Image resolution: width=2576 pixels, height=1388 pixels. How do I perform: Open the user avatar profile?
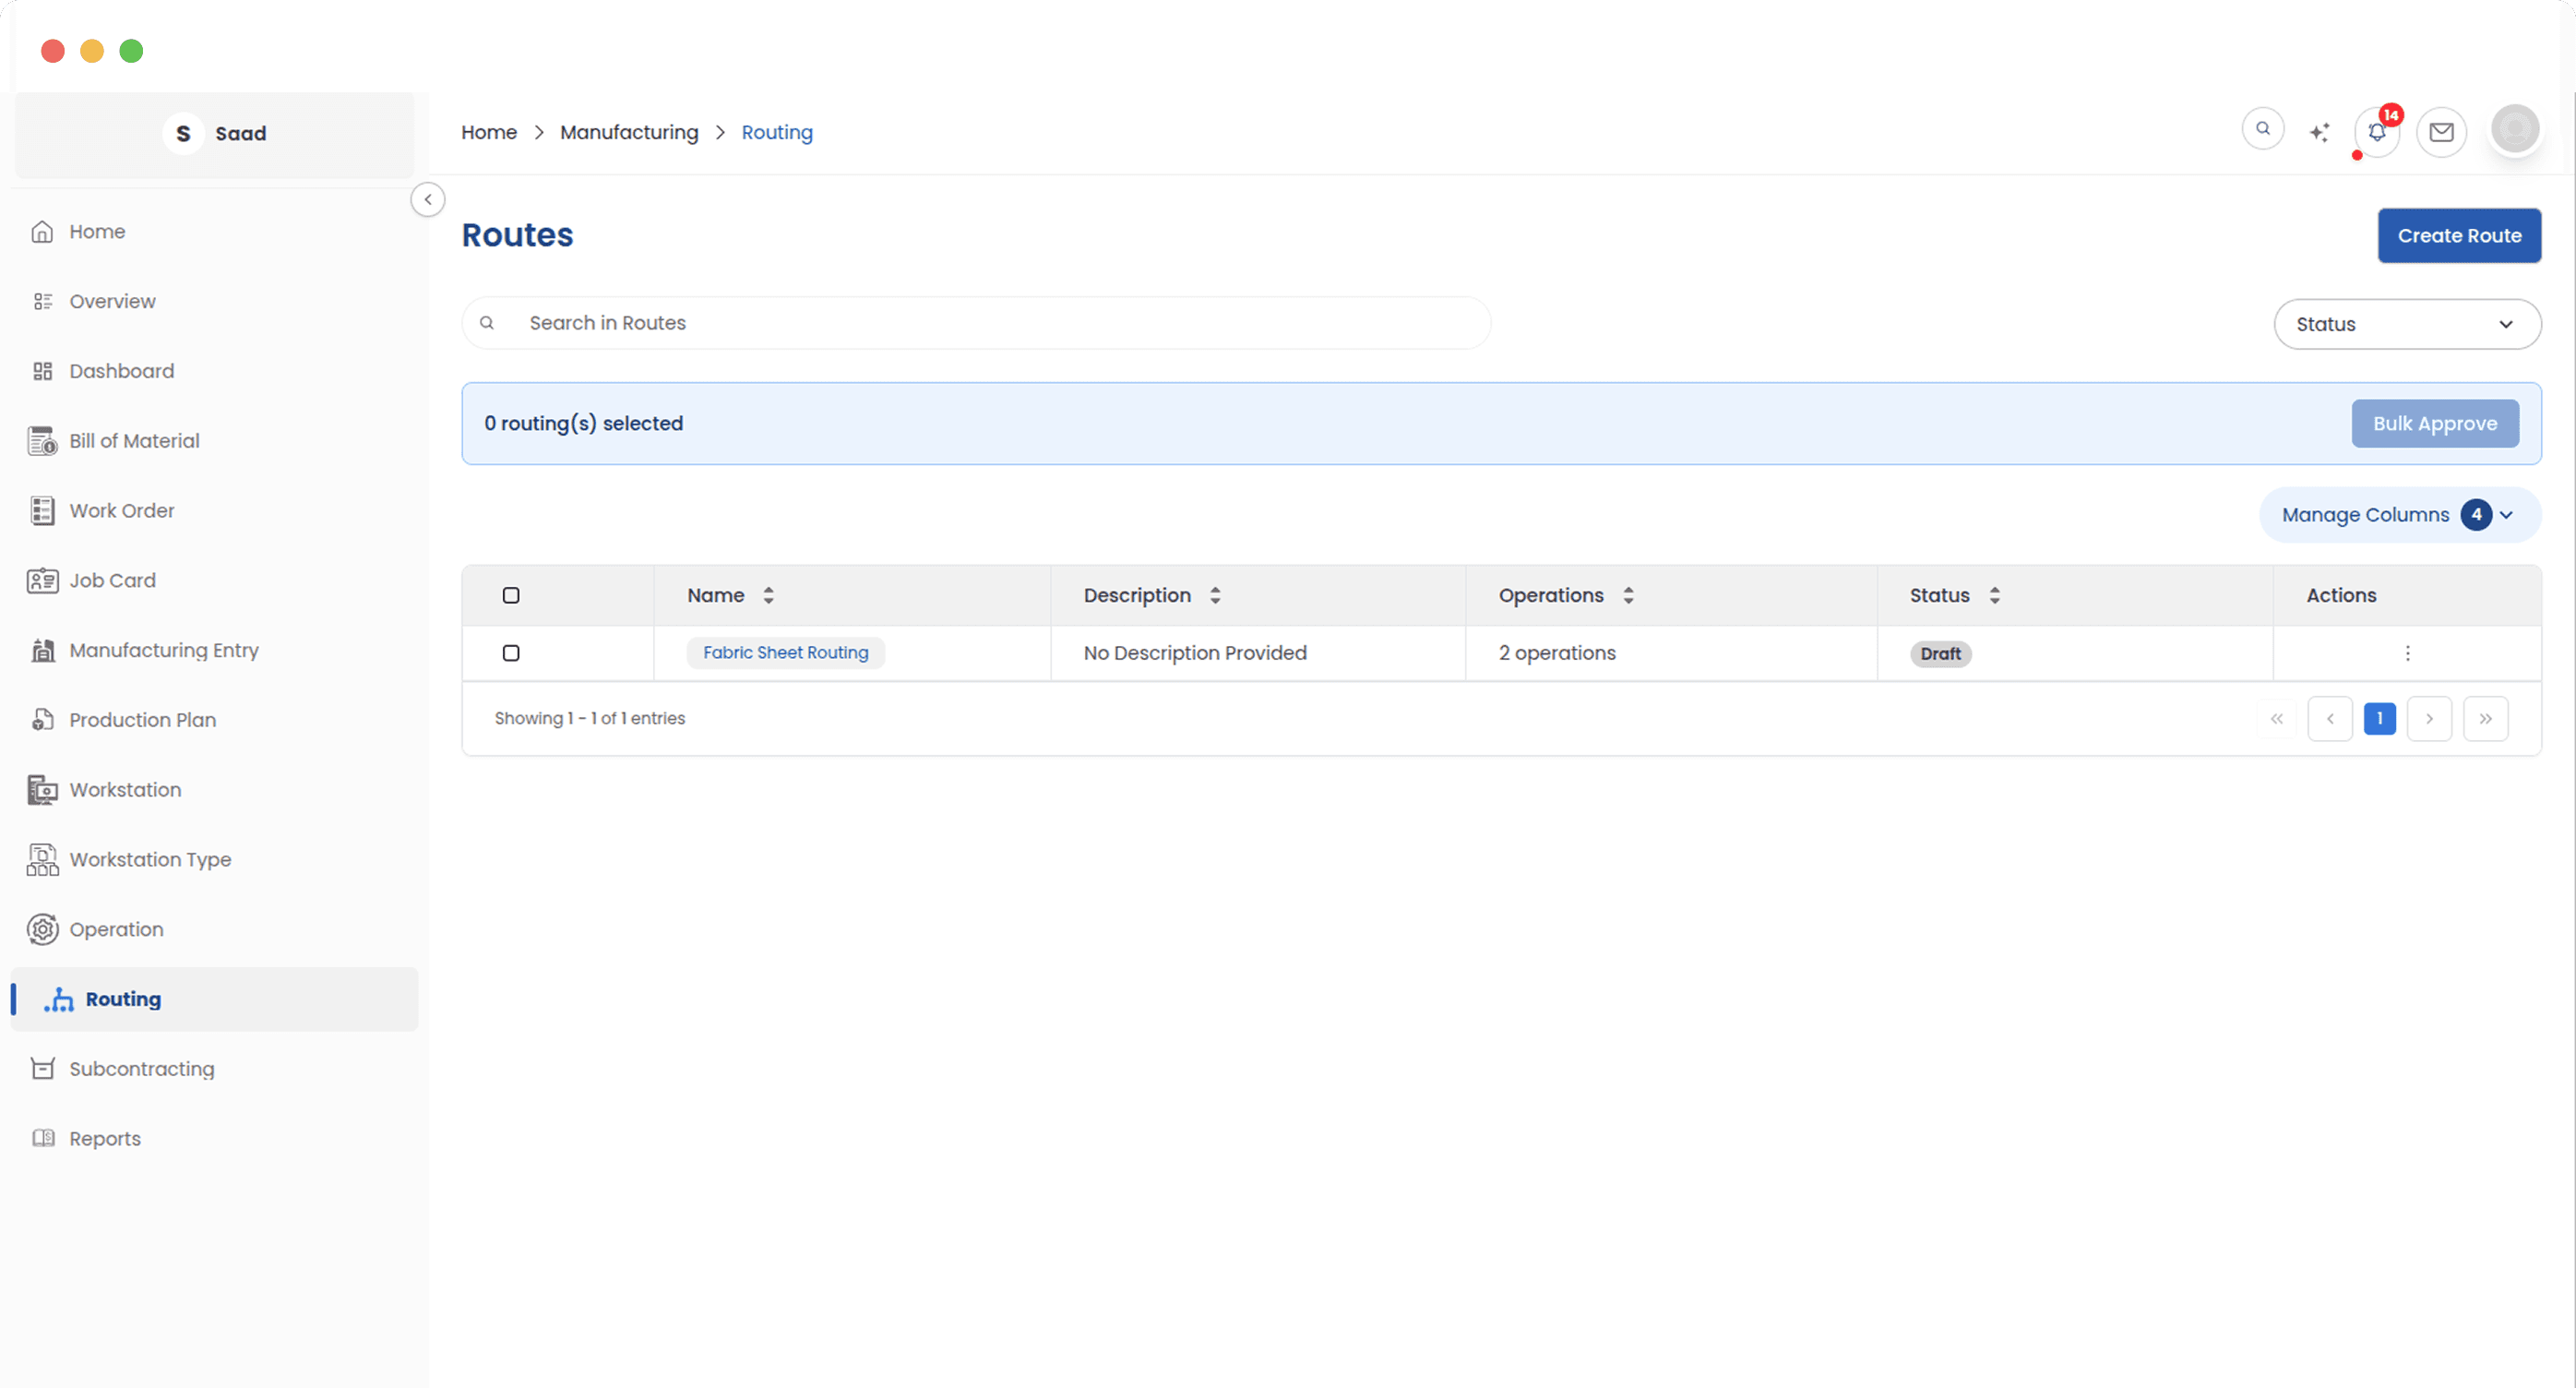[2514, 130]
